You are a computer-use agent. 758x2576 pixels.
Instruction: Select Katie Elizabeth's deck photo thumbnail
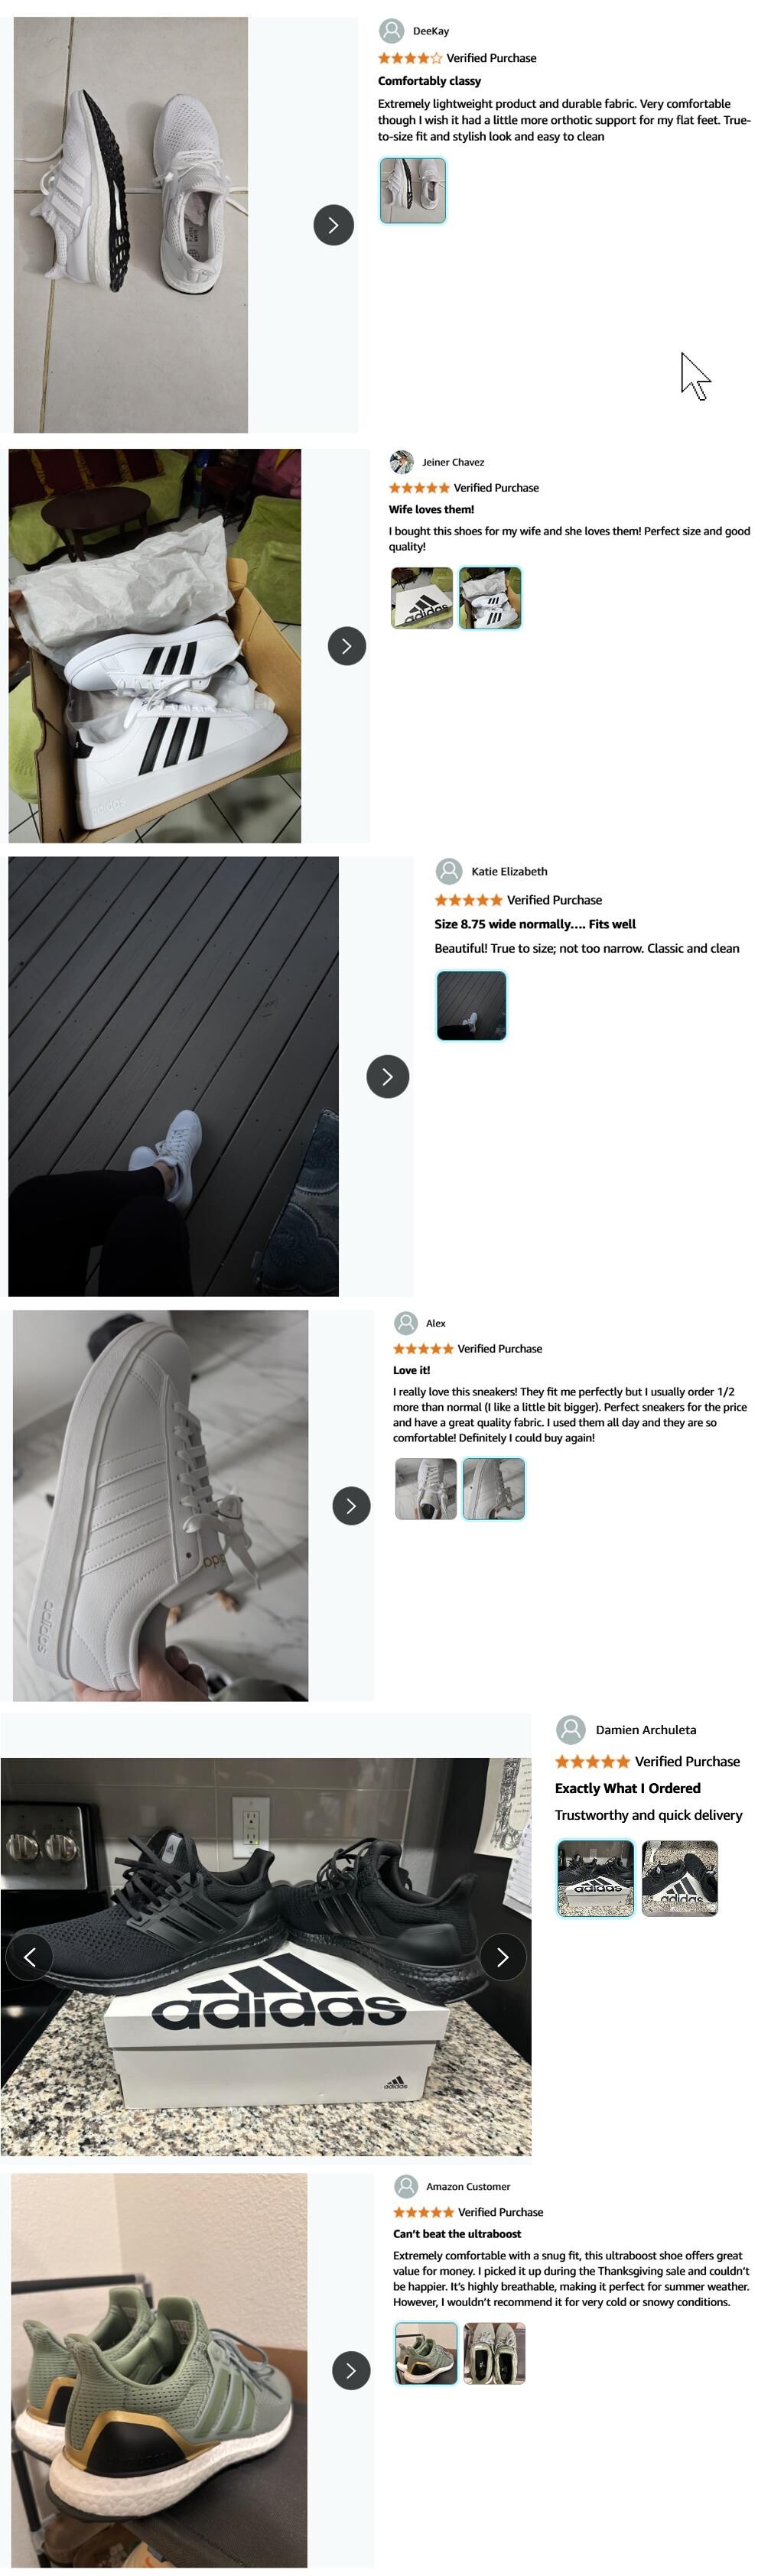tap(471, 1006)
